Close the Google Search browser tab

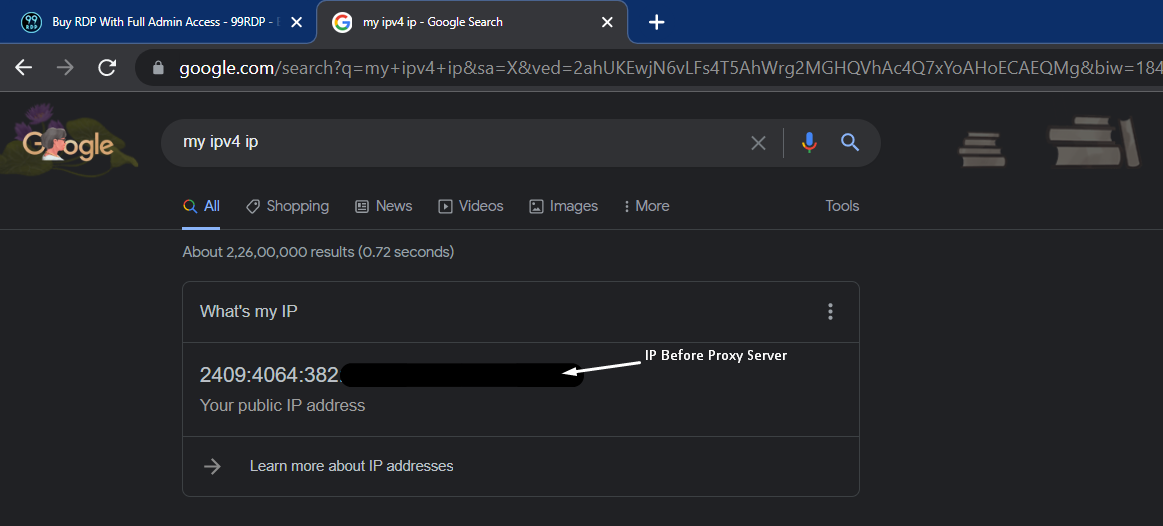point(607,22)
